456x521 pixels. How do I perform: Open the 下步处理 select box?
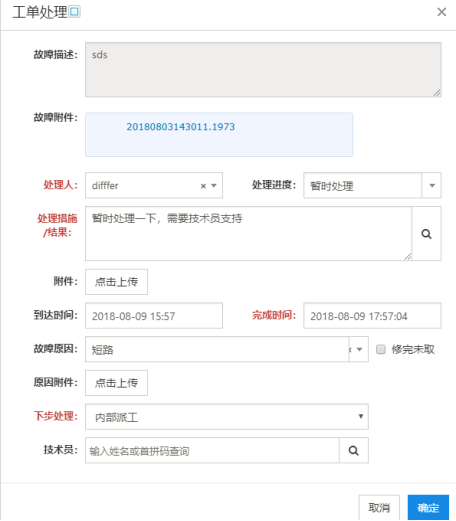tap(227, 417)
